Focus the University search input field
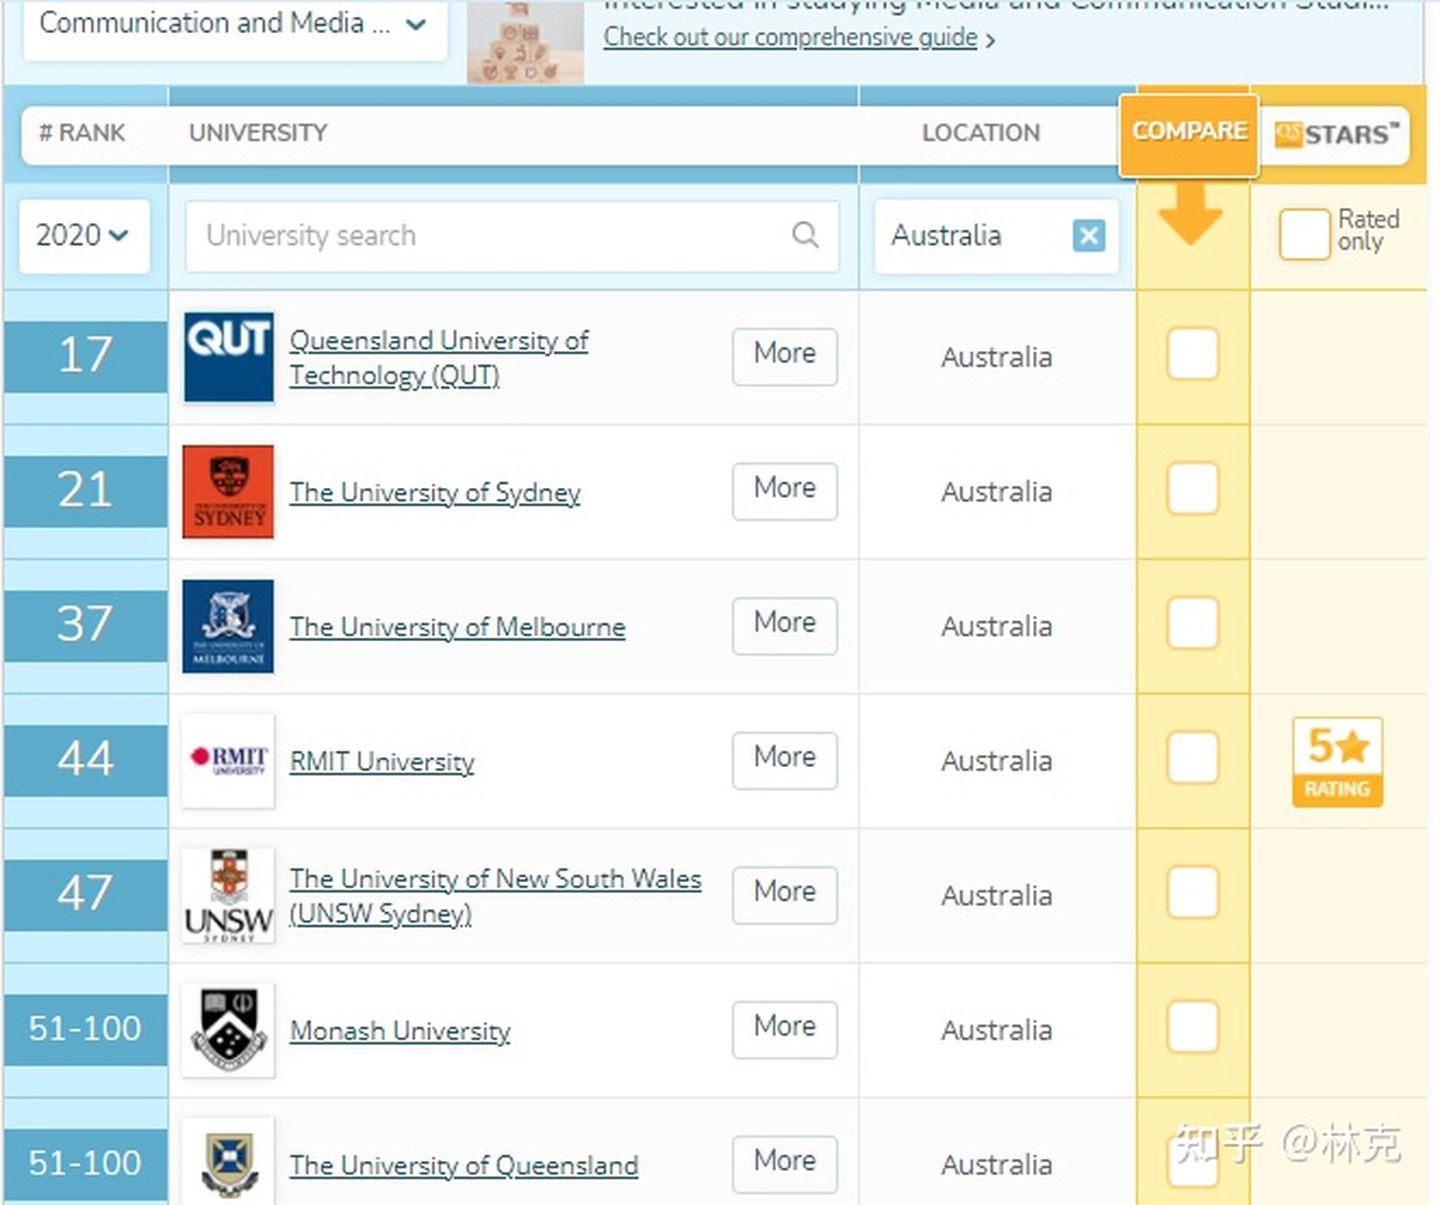This screenshot has height=1205, width=1440. (512, 236)
